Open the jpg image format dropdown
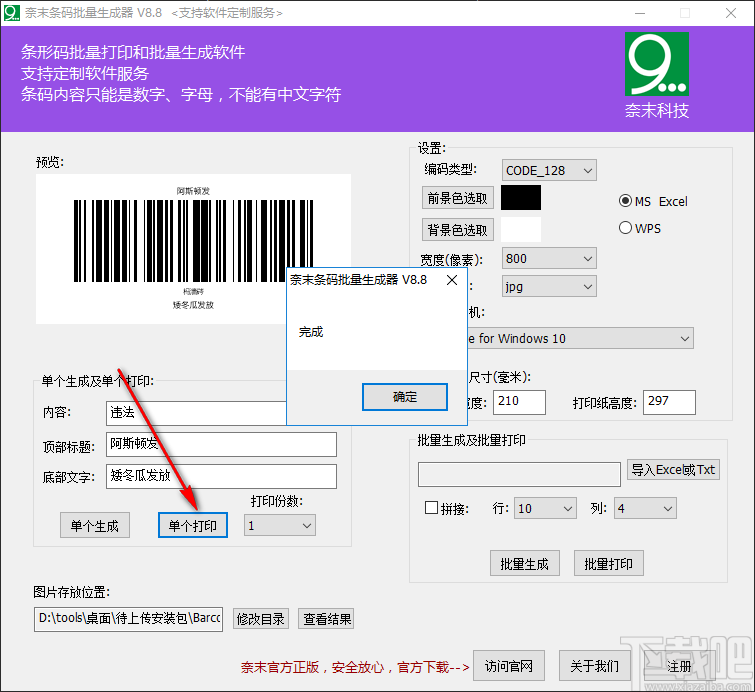Screen dimensions: 755x692 549,287
